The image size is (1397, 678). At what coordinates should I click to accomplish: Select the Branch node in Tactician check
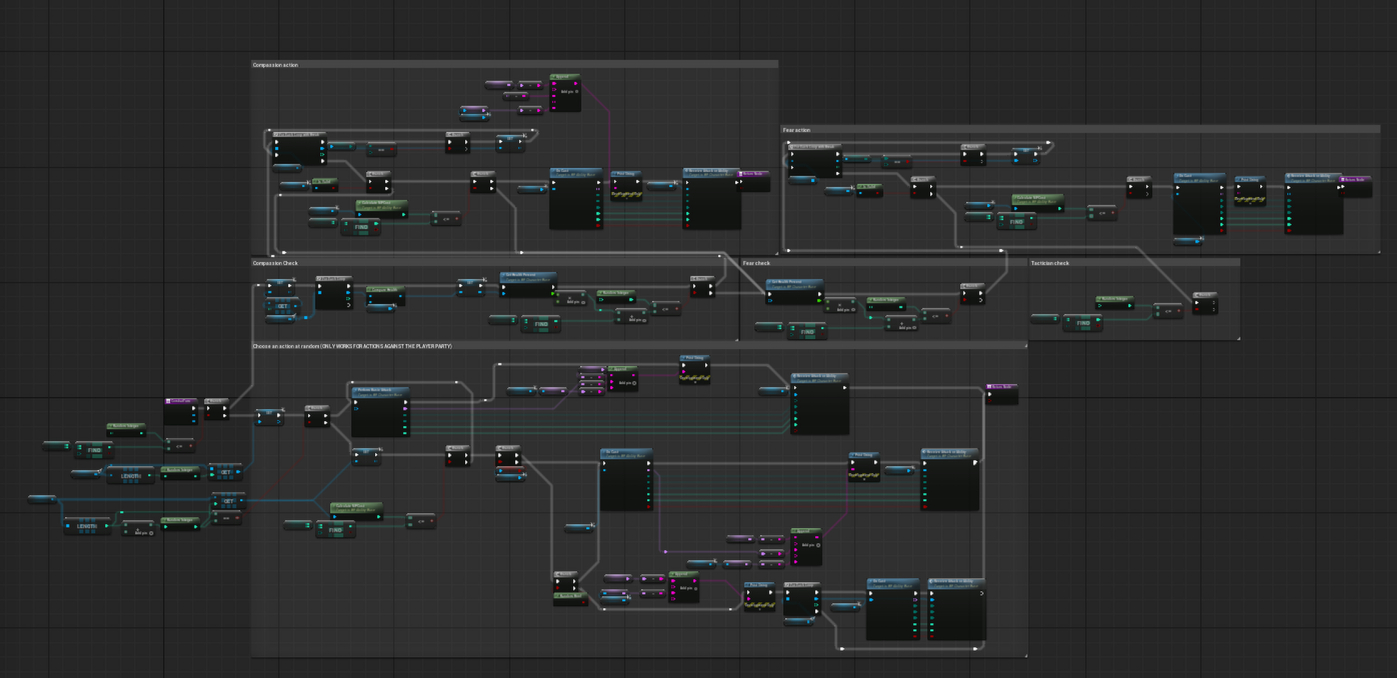click(1205, 296)
